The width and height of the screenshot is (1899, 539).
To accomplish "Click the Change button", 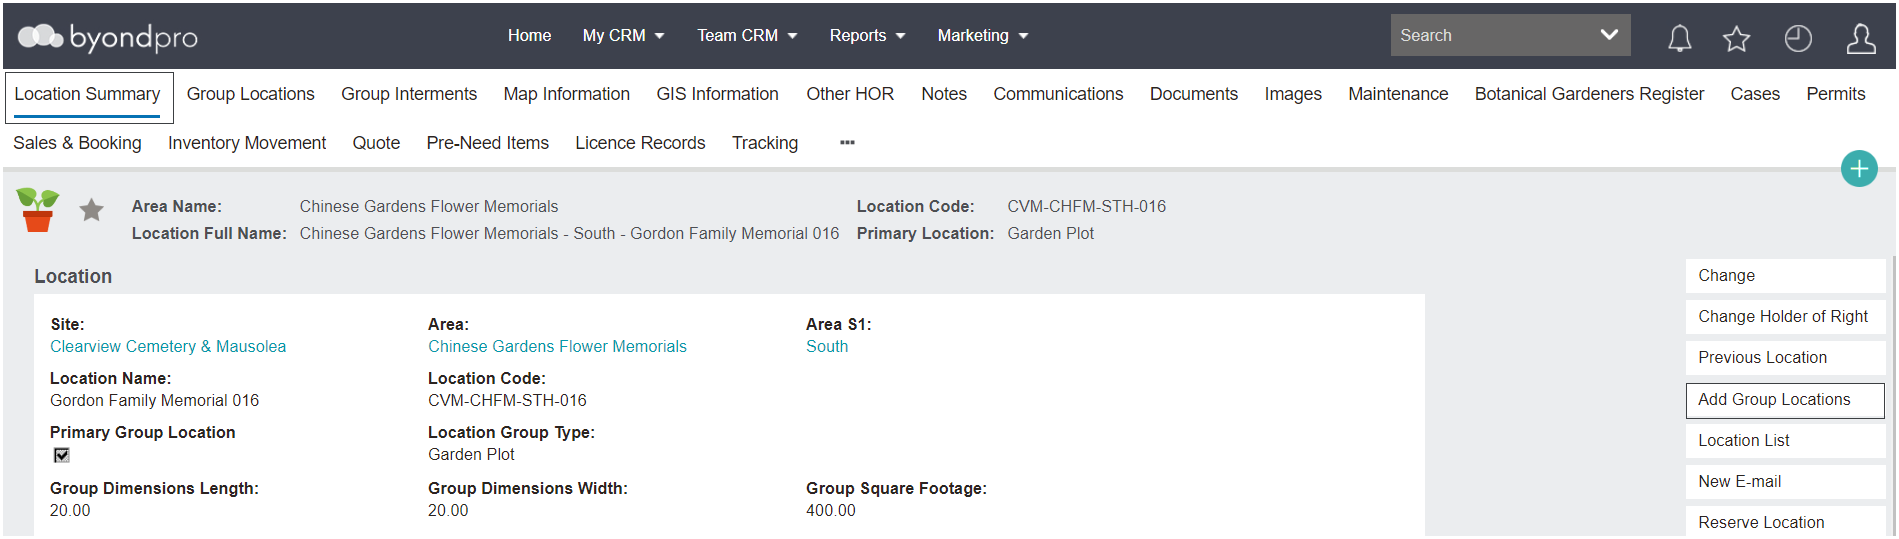I will point(1785,276).
